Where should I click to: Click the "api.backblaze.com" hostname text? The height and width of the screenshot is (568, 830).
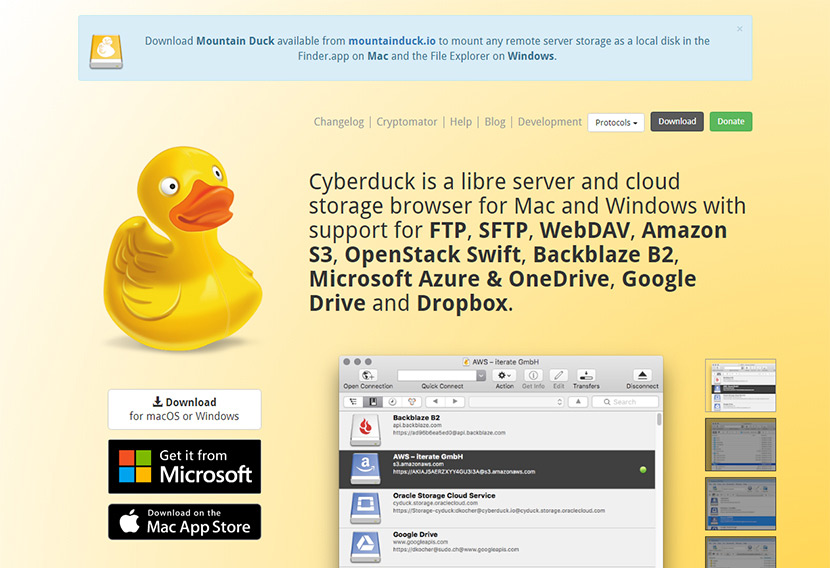pyautogui.click(x=417, y=425)
